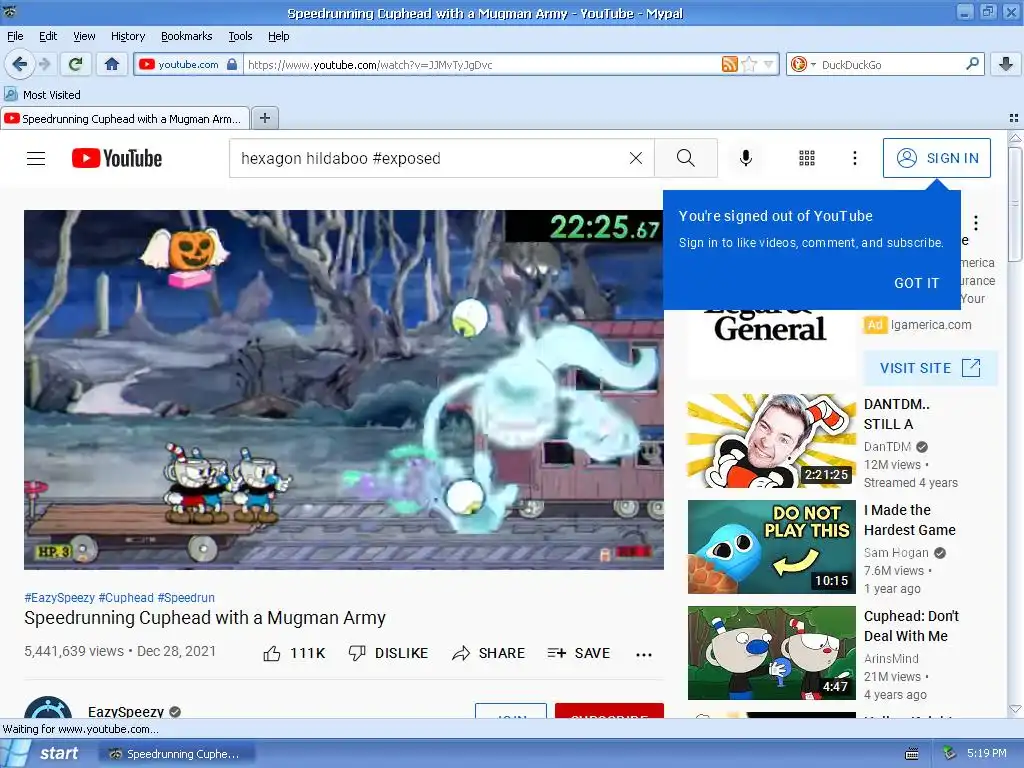Image resolution: width=1024 pixels, height=768 pixels.
Task: Bookmark this page with the star icon
Action: click(x=750, y=64)
